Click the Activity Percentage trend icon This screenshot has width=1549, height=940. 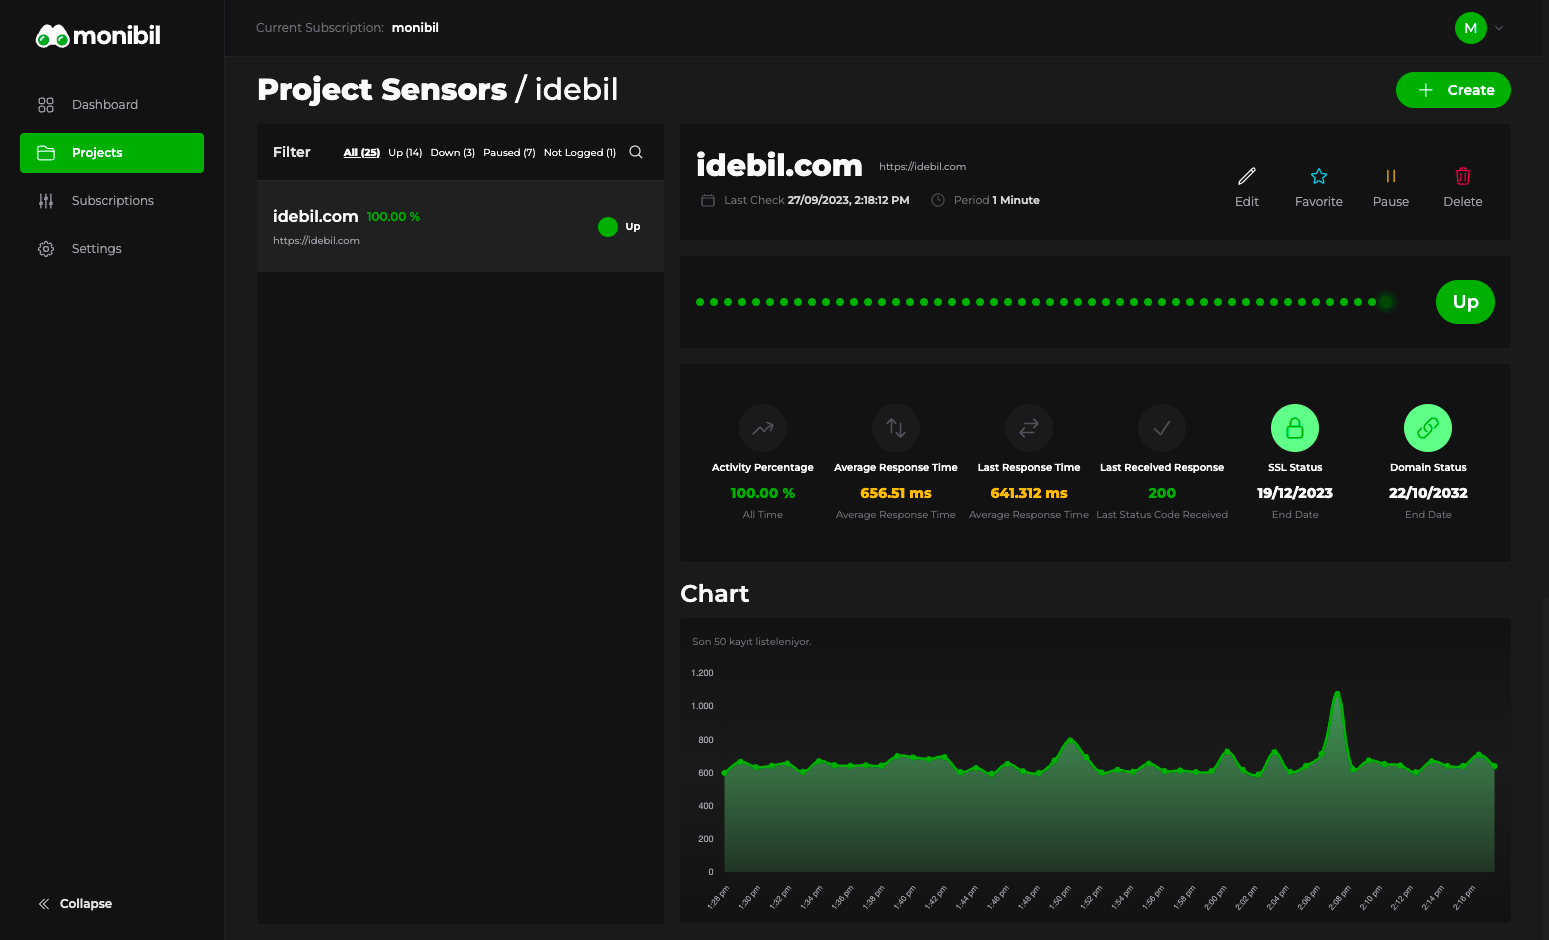[763, 428]
